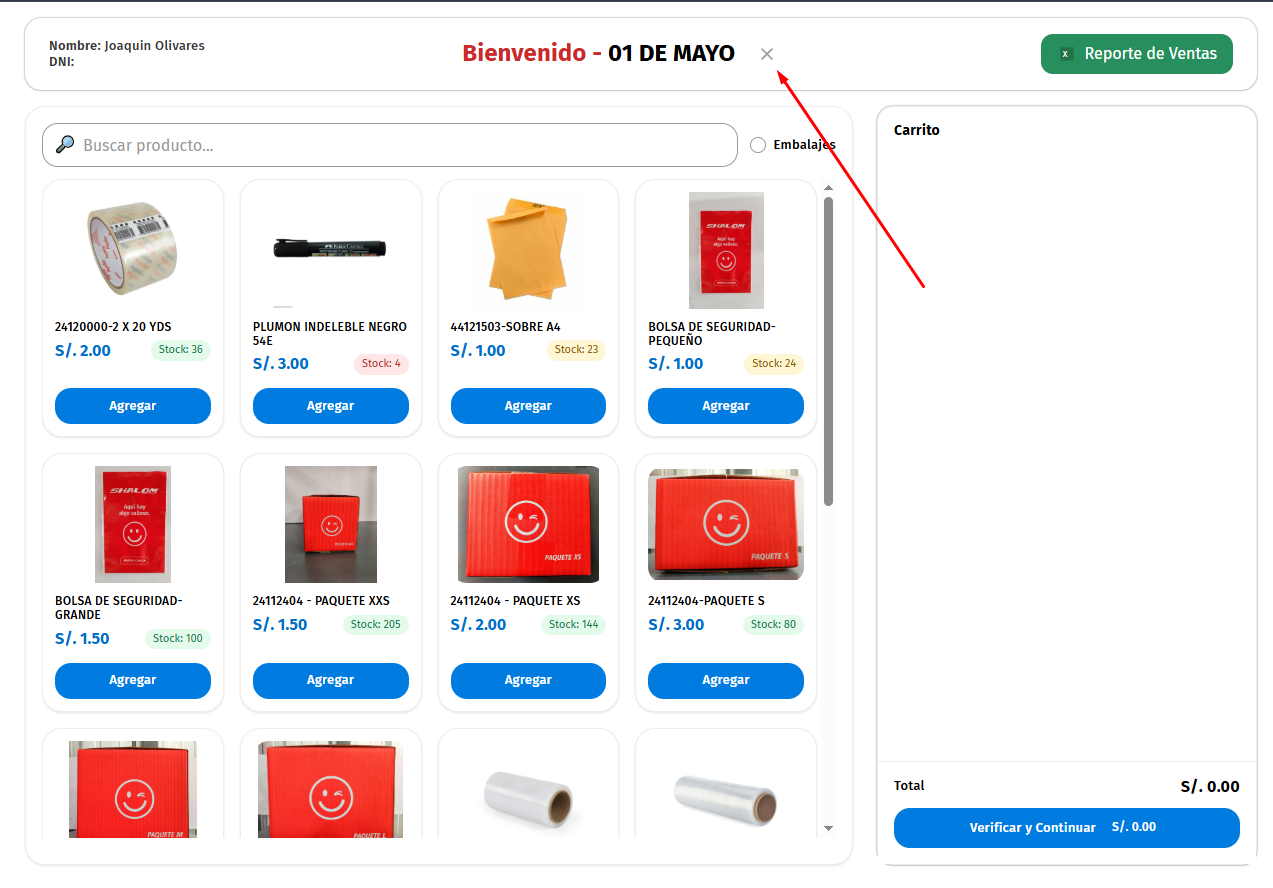Select the Embalajes radio button
This screenshot has height=888, width=1273.
[x=758, y=145]
